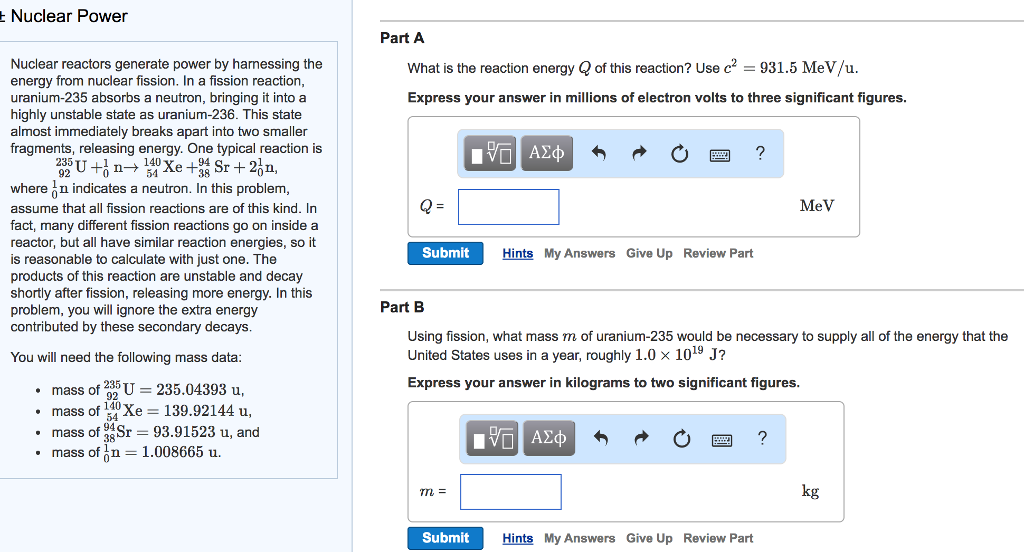Show keyboard shortcuts in Part B toolbar
This screenshot has width=1024, height=552.
point(720,439)
